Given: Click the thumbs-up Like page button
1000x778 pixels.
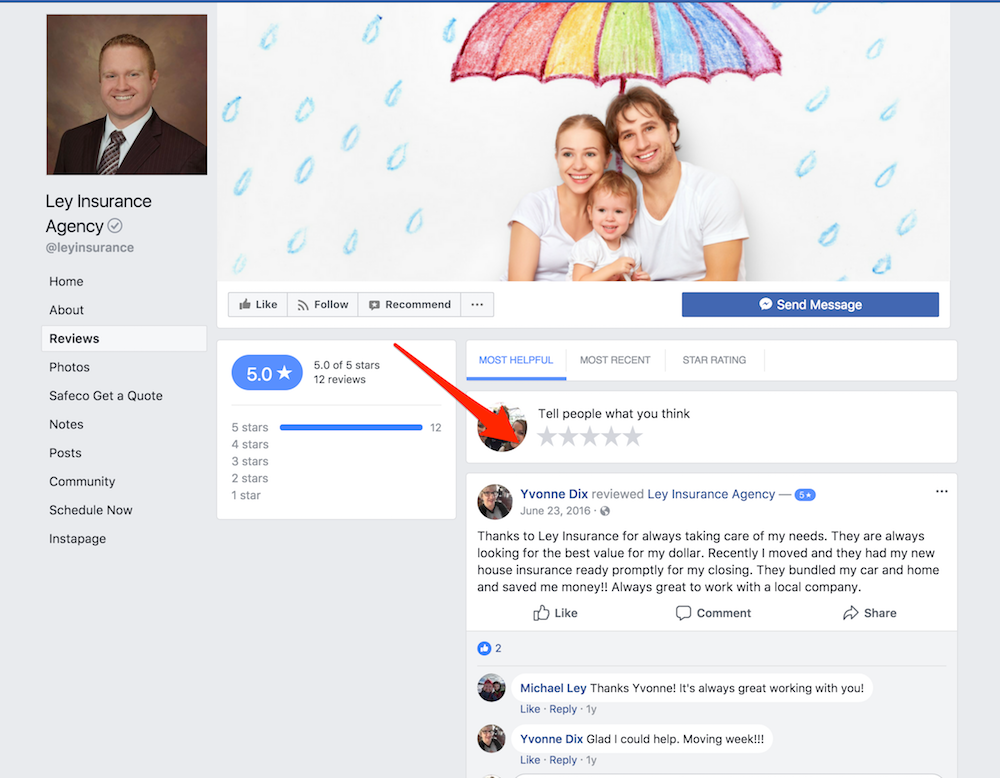Looking at the screenshot, I should pyautogui.click(x=258, y=305).
